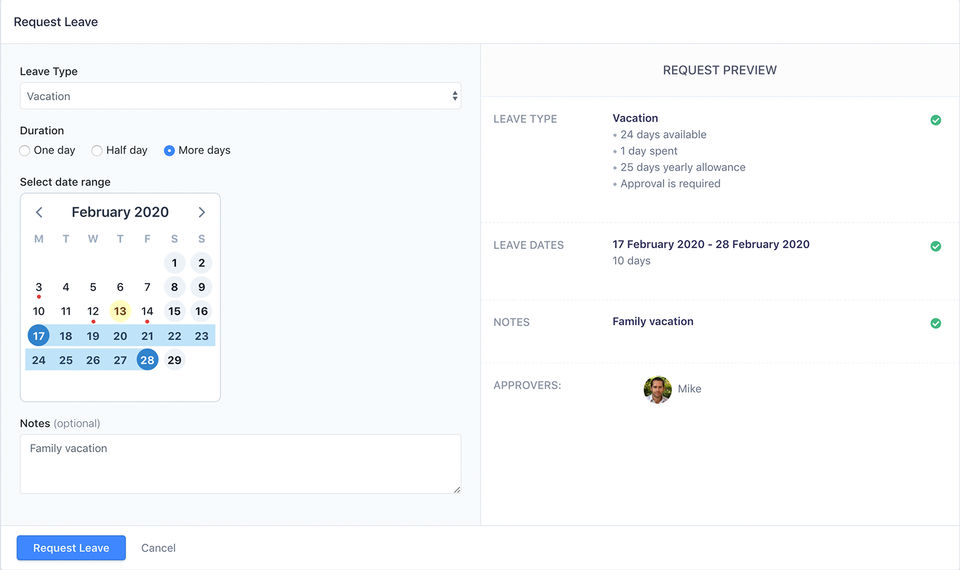The width and height of the screenshot is (960, 570).
Task: Click green checkmark next to Leave Type
Action: tap(935, 120)
